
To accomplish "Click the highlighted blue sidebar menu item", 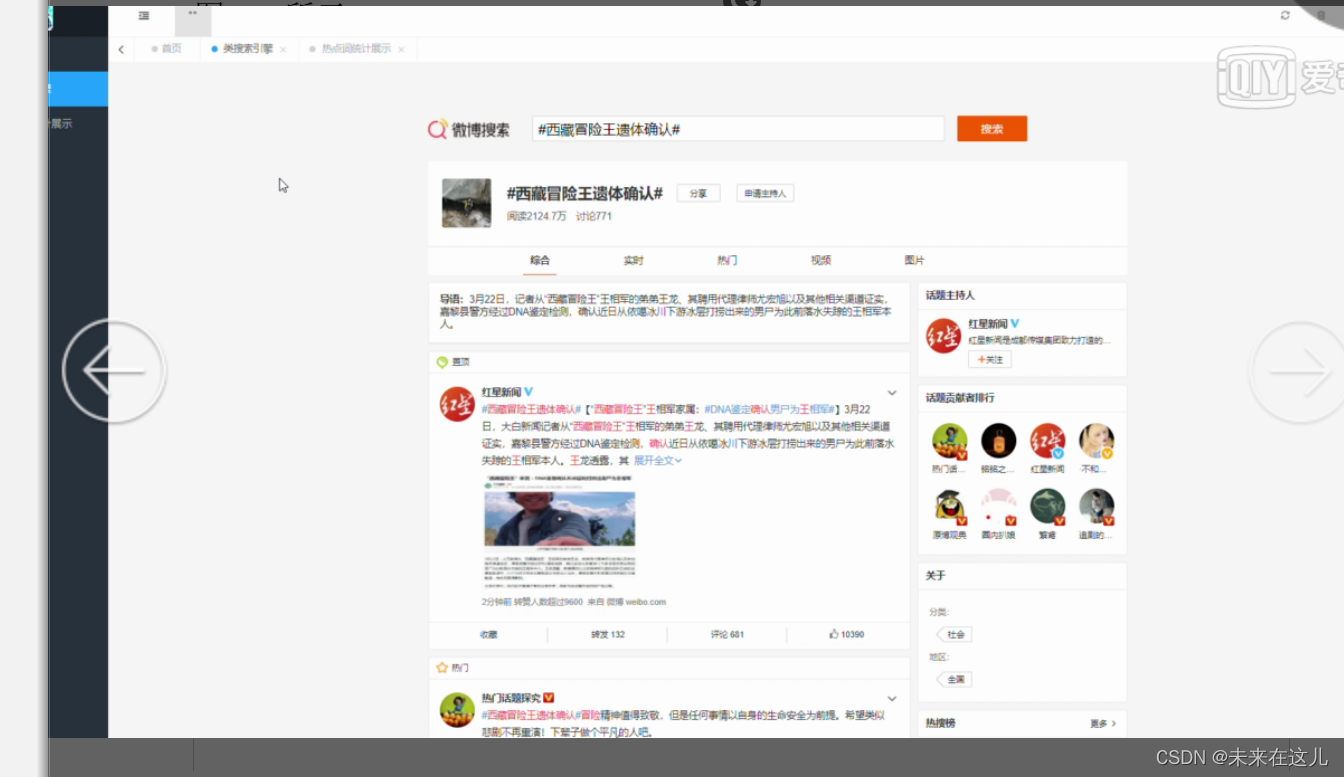I will 78,89.
